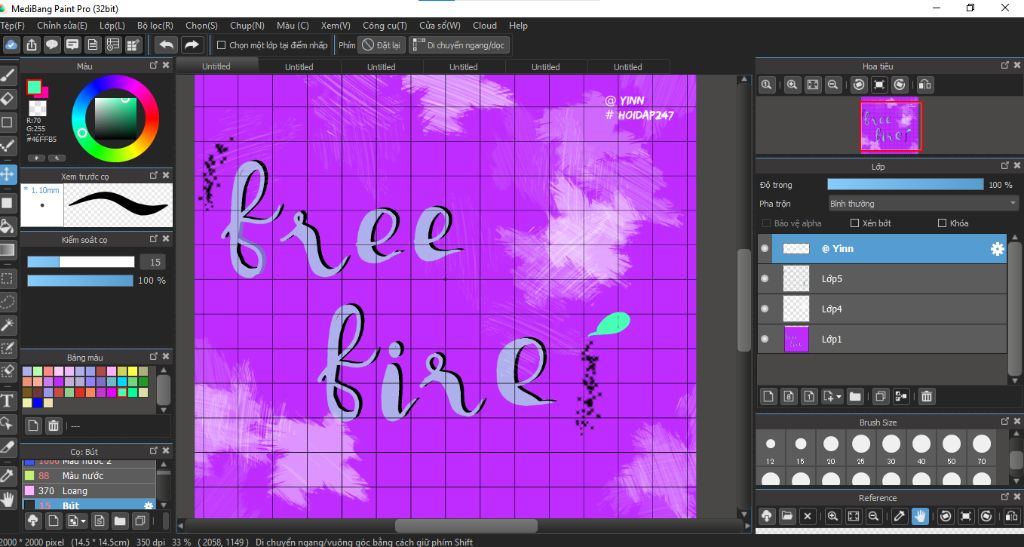Viewport: 1024px width, 547px height.
Task: Toggle visibility of Lớp1 layer
Action: (x=765, y=339)
